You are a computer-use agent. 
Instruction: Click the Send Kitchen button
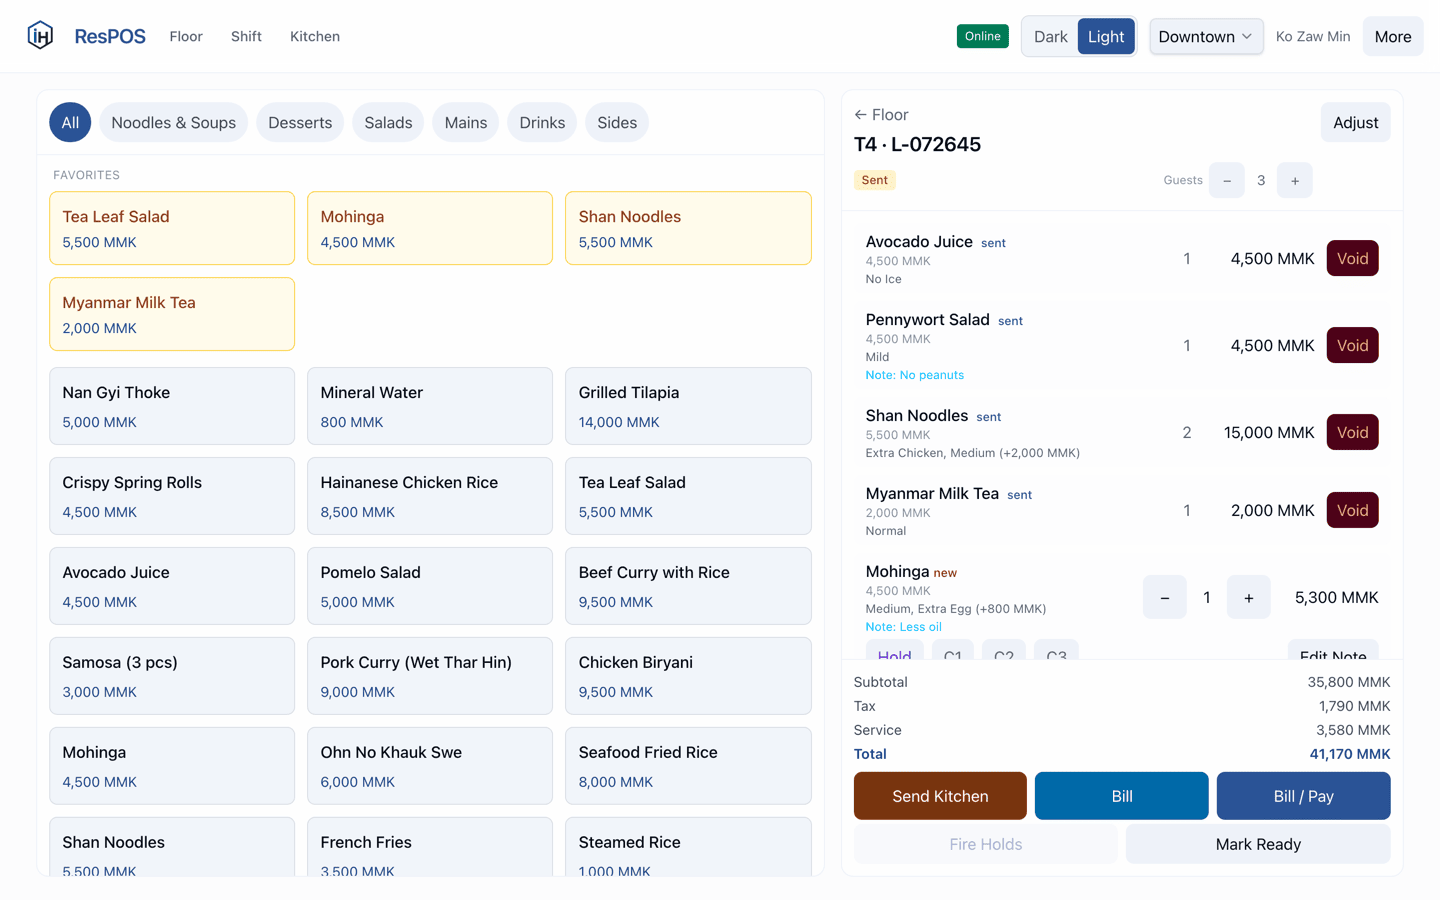(940, 796)
